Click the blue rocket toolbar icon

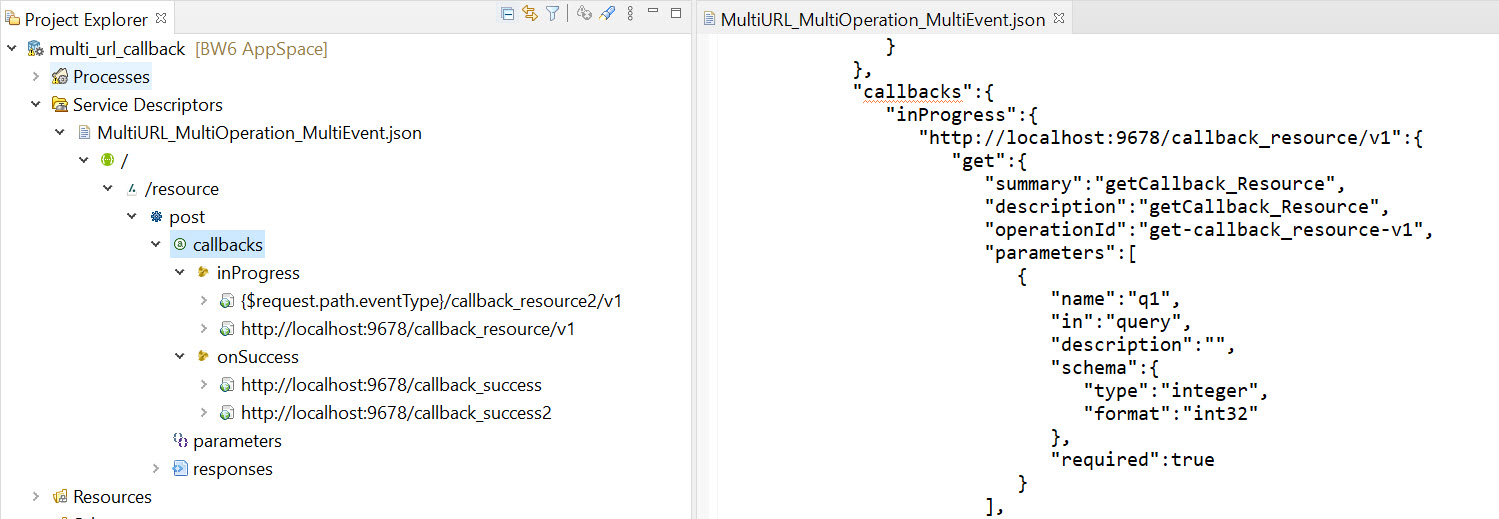(607, 14)
